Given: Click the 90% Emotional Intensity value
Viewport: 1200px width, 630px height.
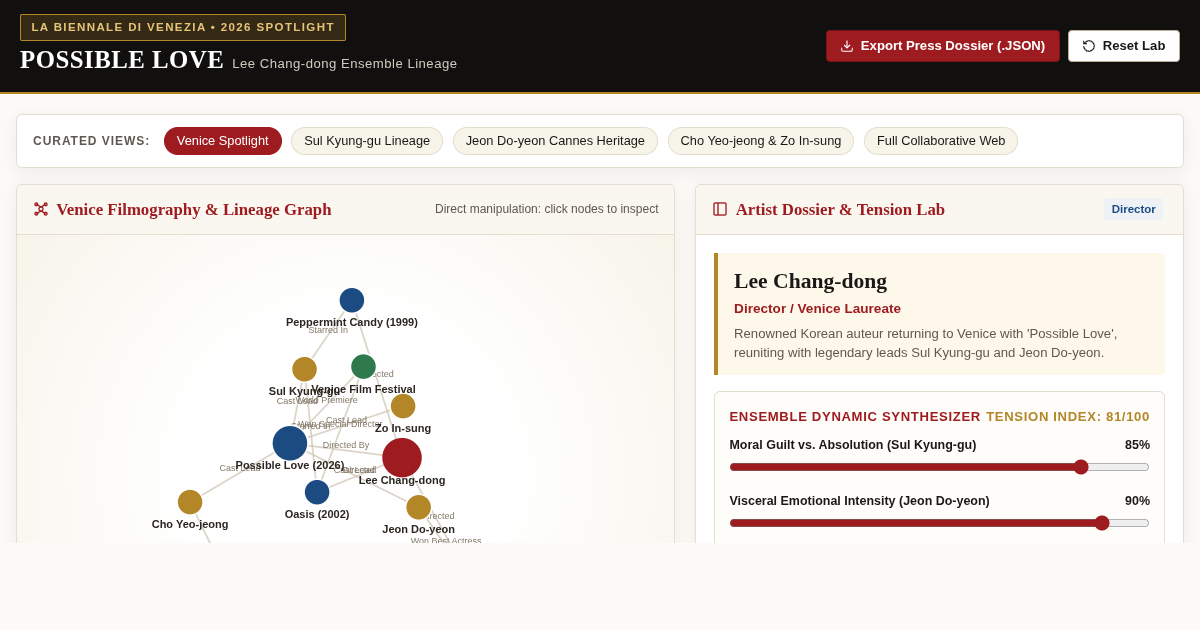Looking at the screenshot, I should (x=1137, y=501).
